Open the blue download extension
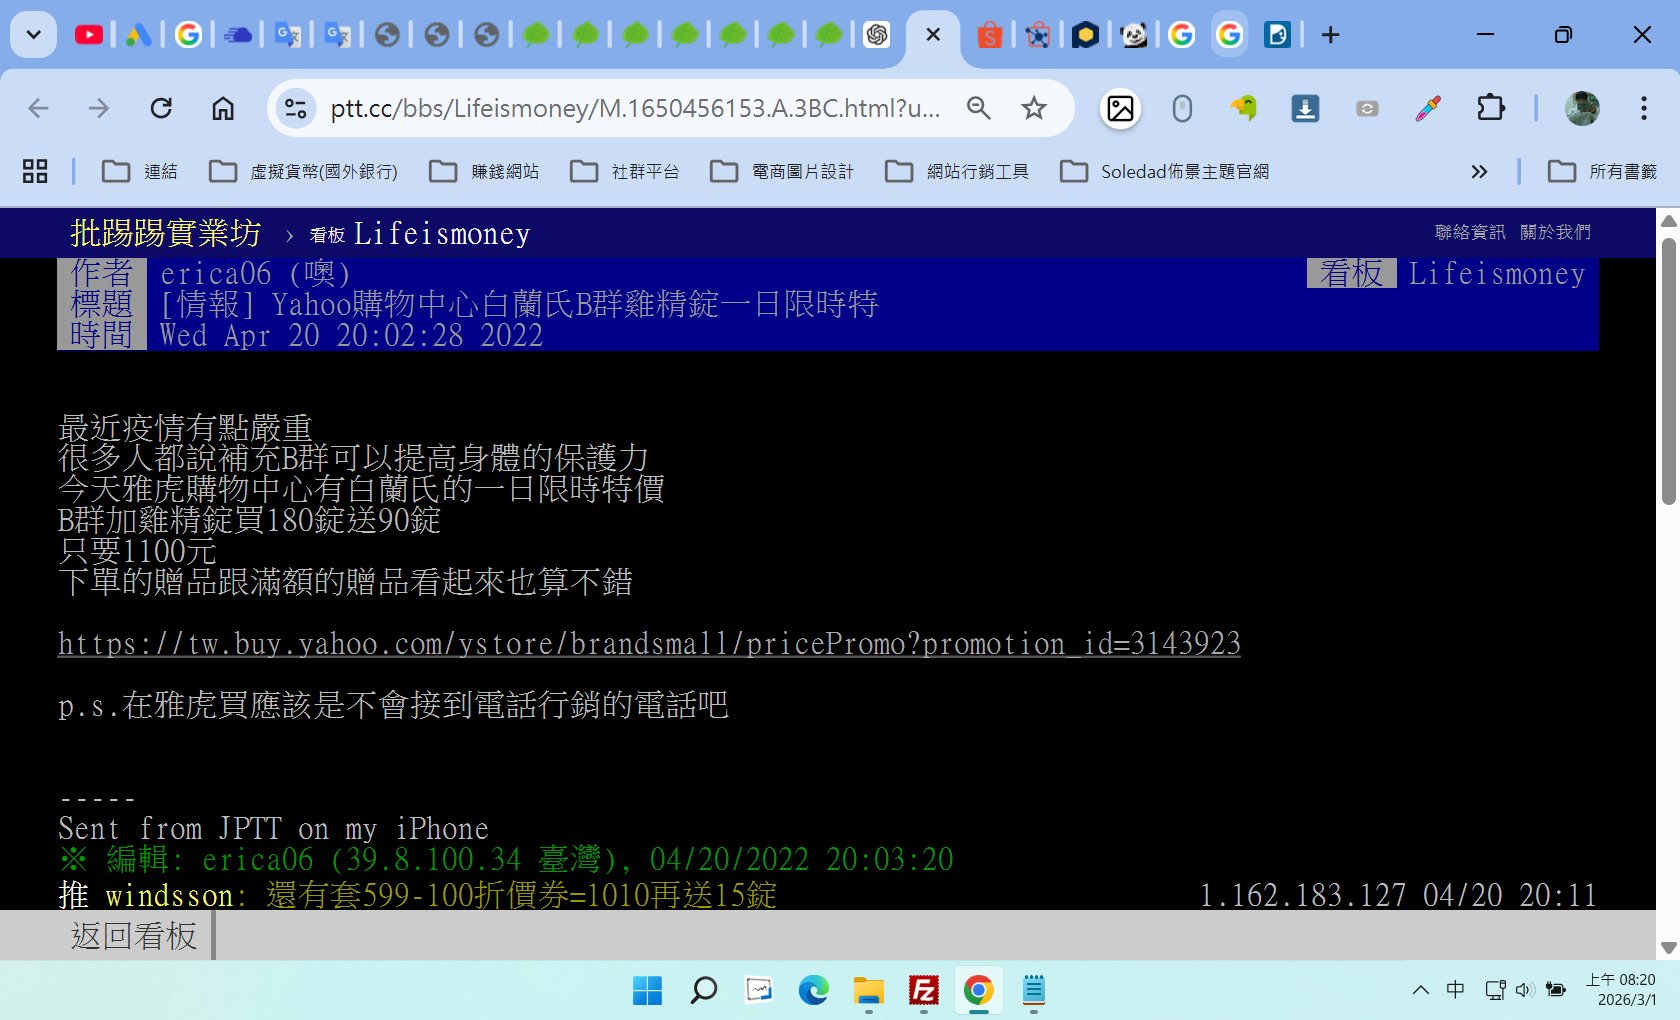Viewport: 1680px width, 1020px height. (x=1305, y=108)
